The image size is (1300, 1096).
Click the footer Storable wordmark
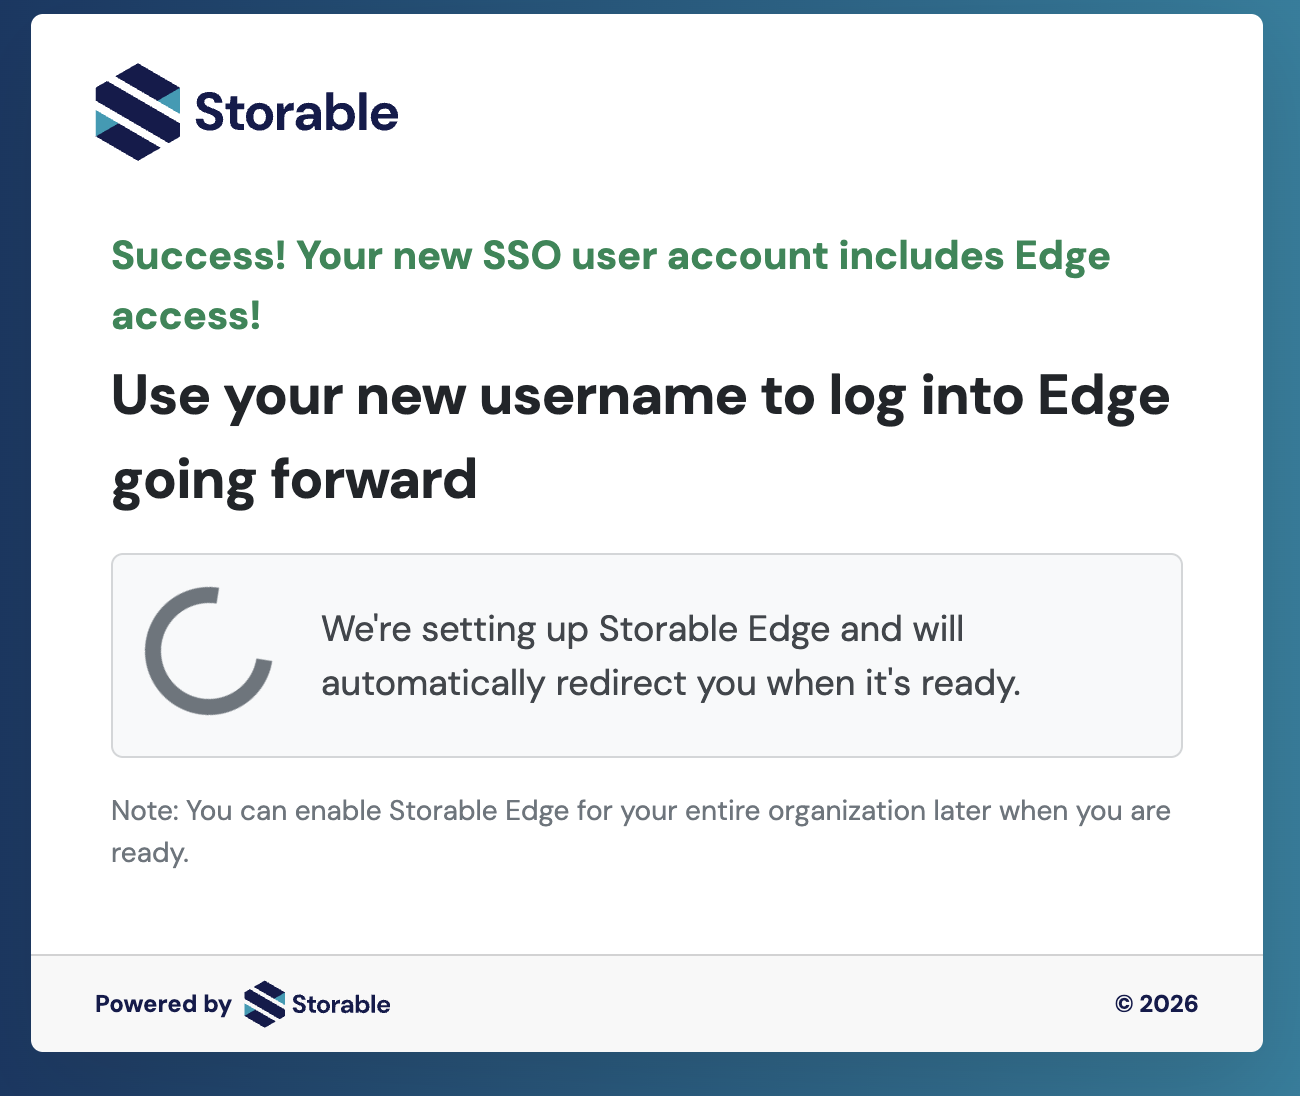(x=341, y=1004)
